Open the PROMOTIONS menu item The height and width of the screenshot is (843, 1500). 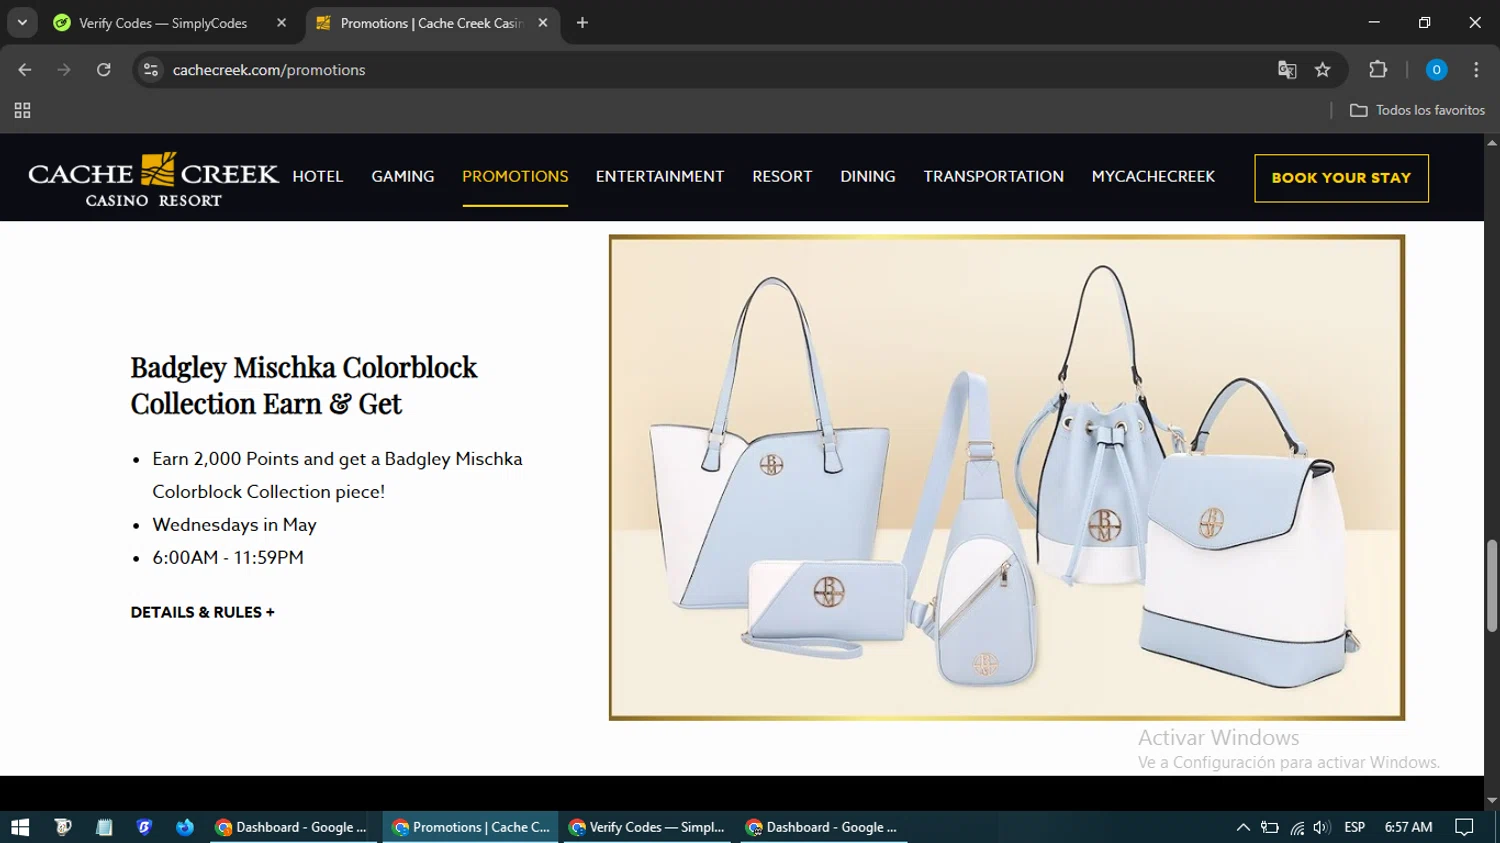tap(515, 177)
